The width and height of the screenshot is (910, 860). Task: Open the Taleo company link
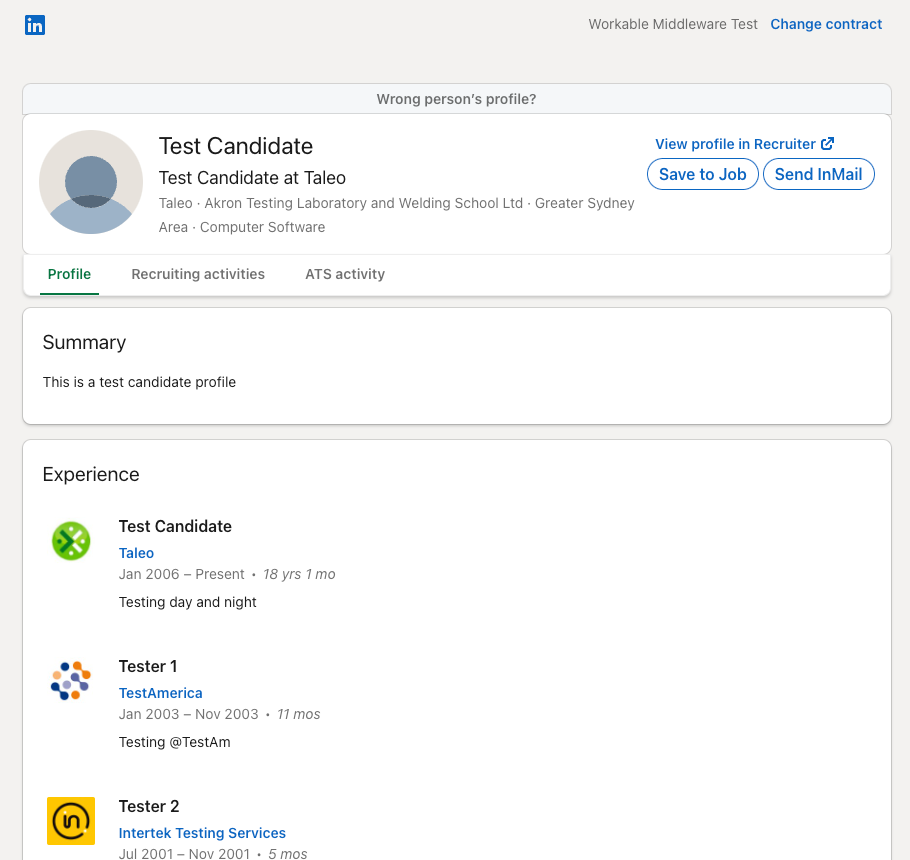click(x=136, y=553)
